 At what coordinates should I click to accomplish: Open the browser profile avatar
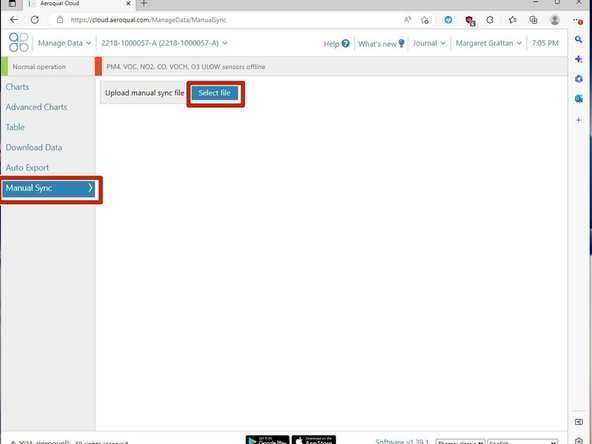[555, 20]
